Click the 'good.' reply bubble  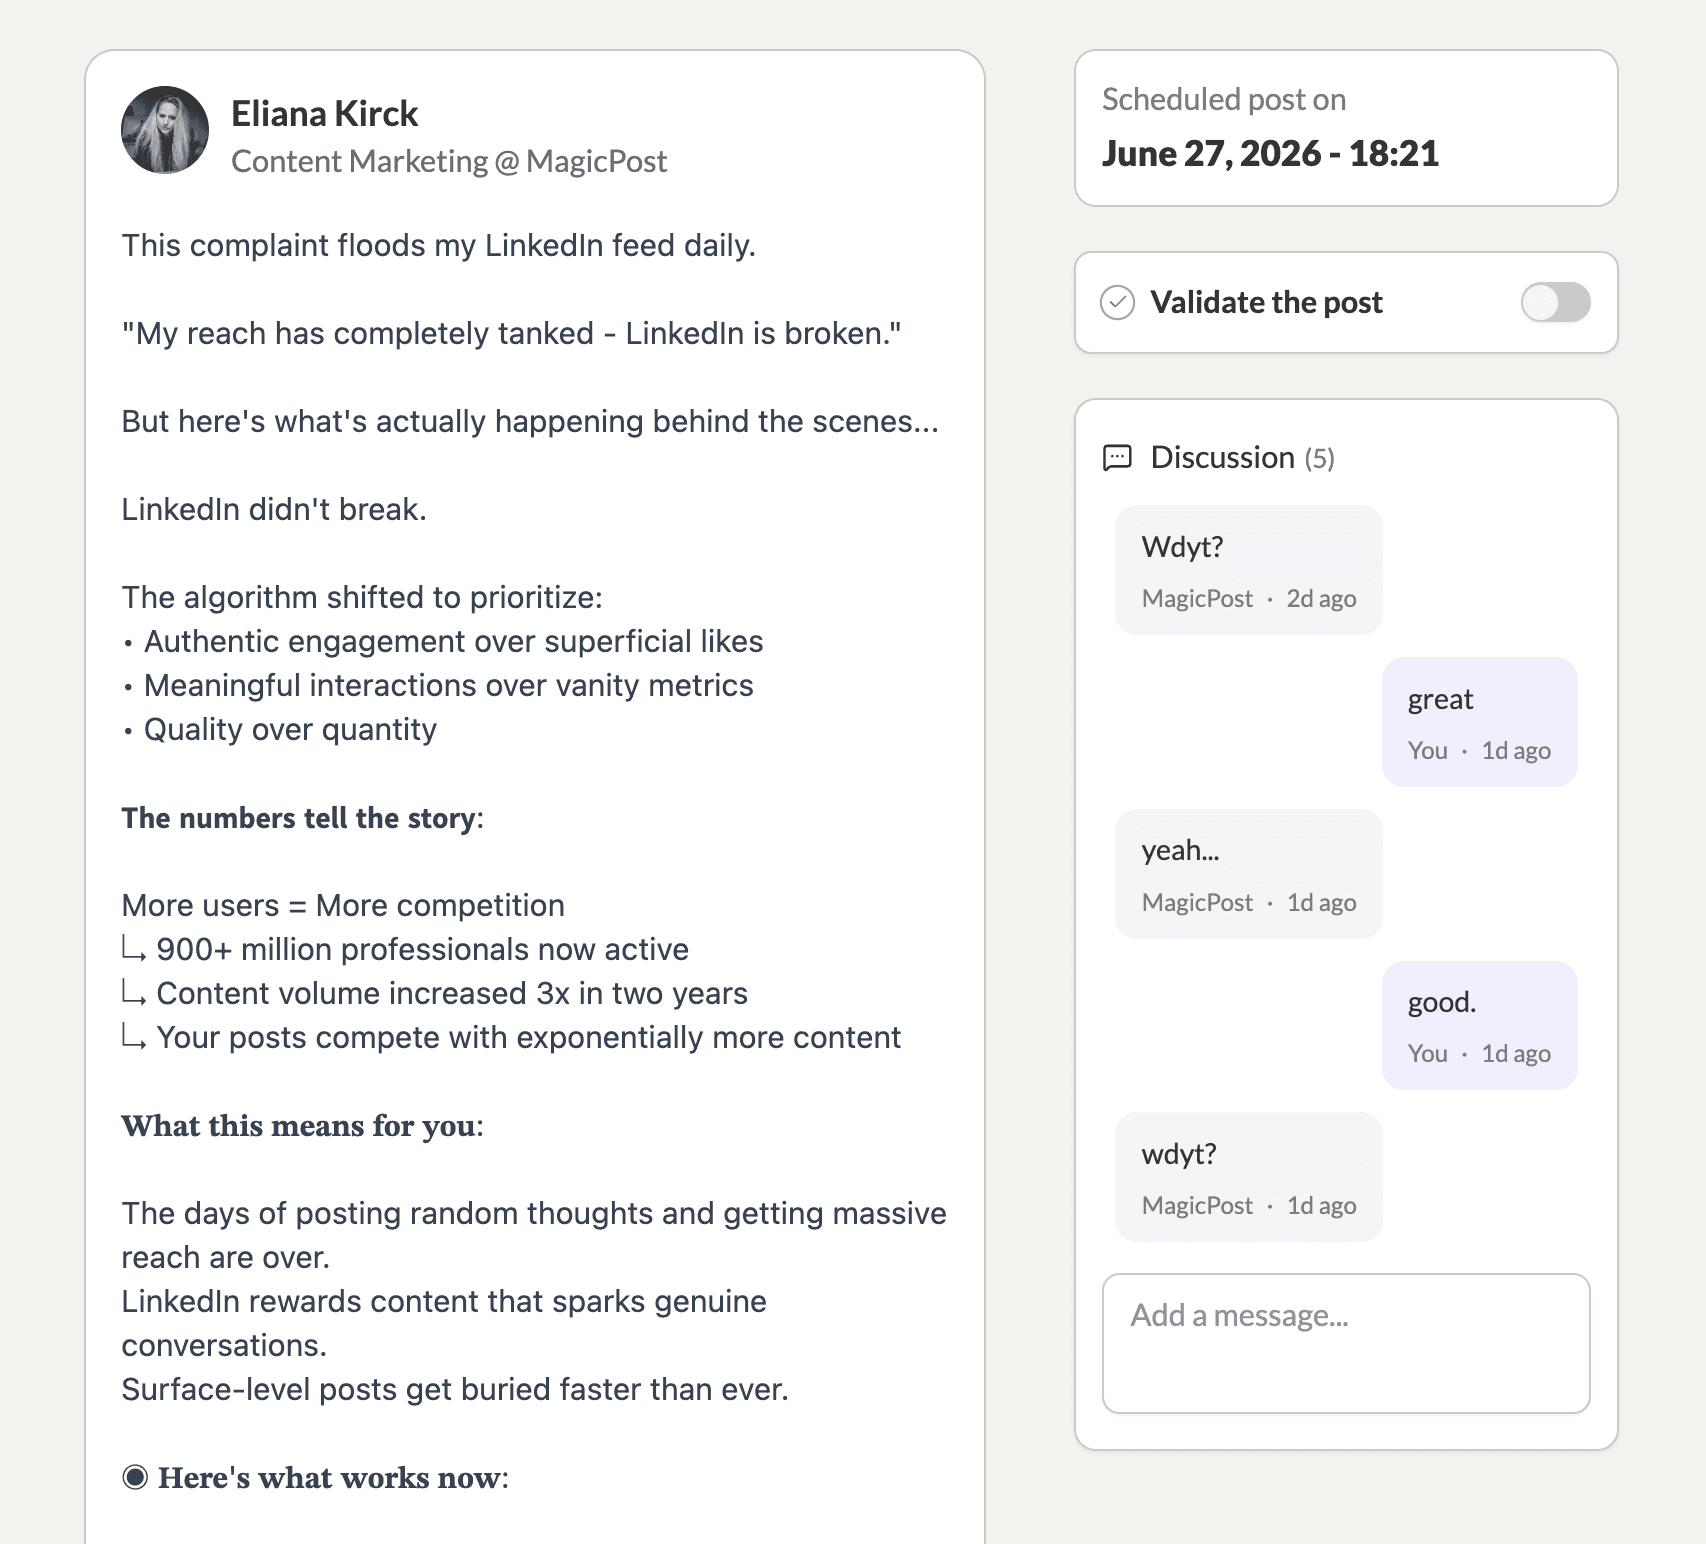coord(1479,1025)
